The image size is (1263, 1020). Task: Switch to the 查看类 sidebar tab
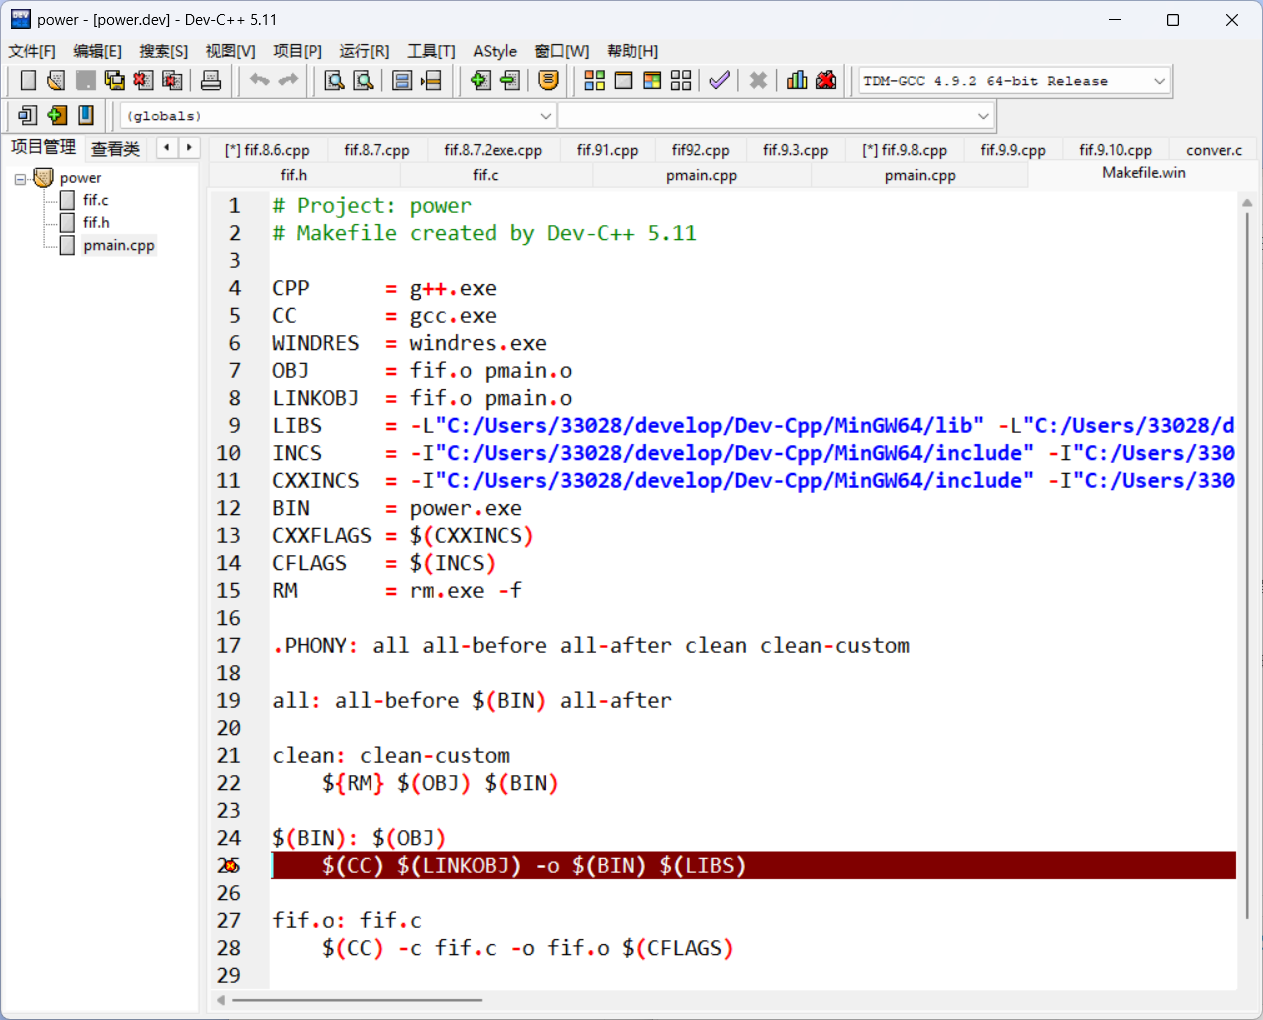(x=115, y=149)
